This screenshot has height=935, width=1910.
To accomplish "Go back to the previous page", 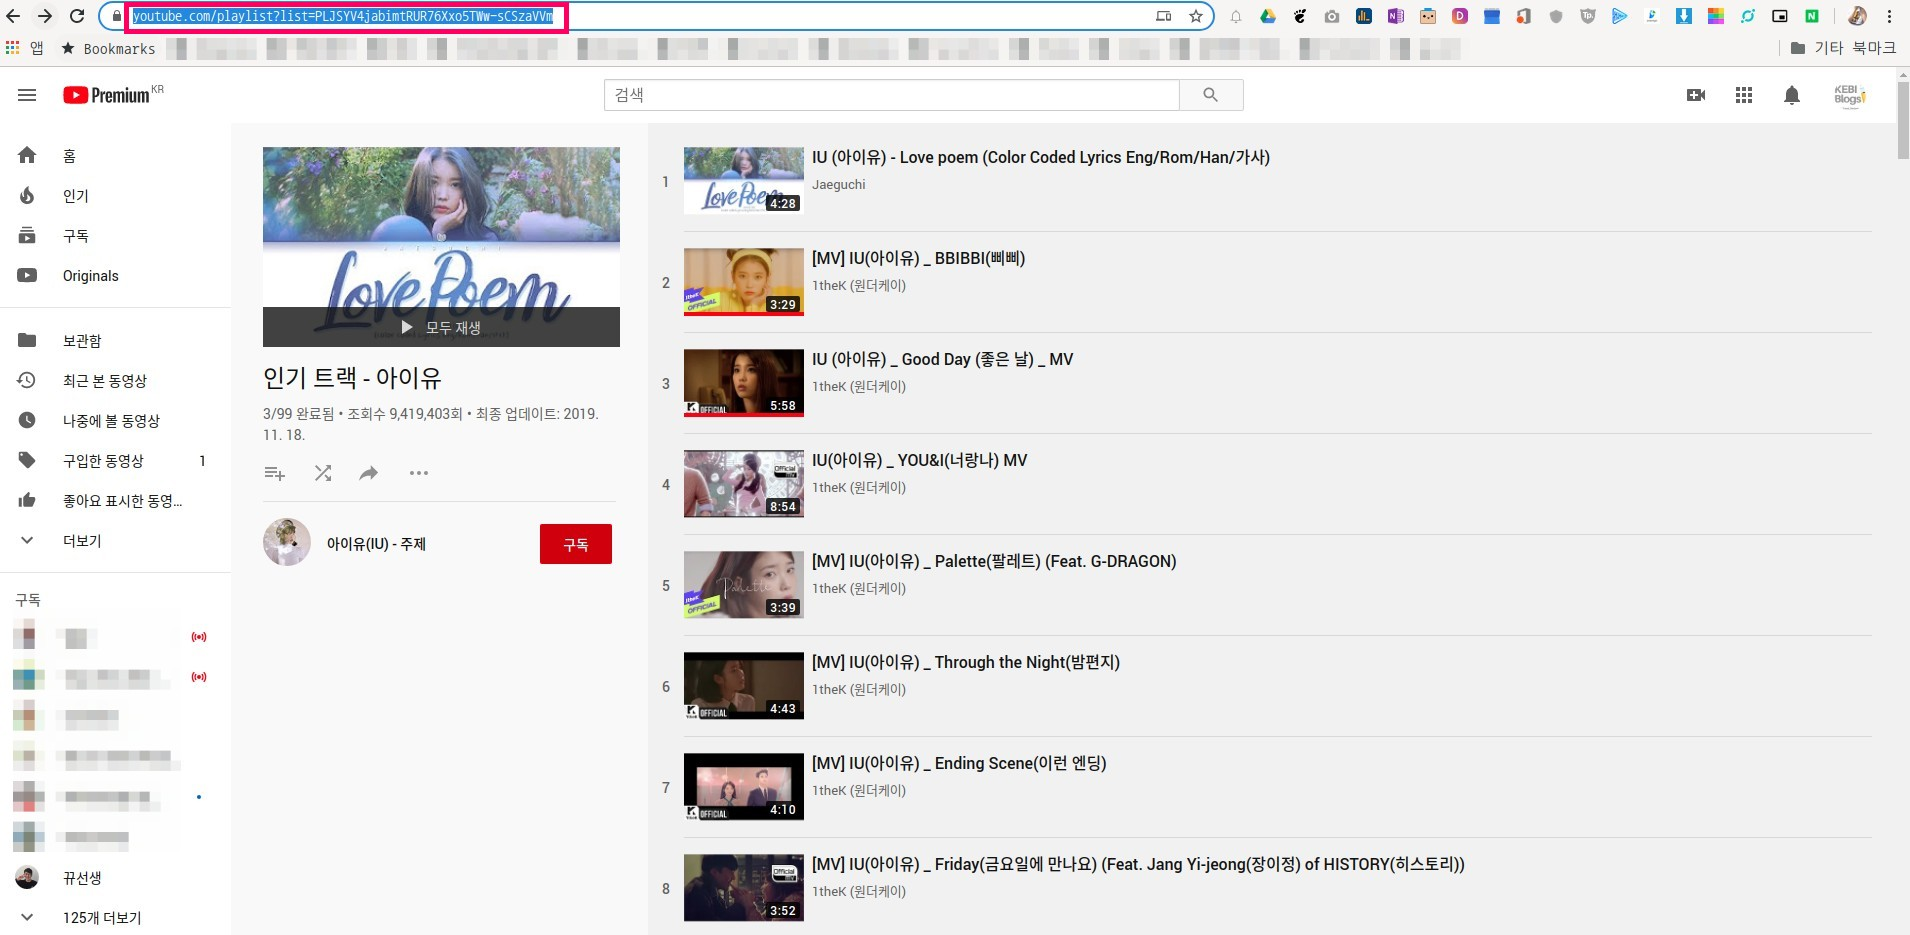I will (13, 16).
